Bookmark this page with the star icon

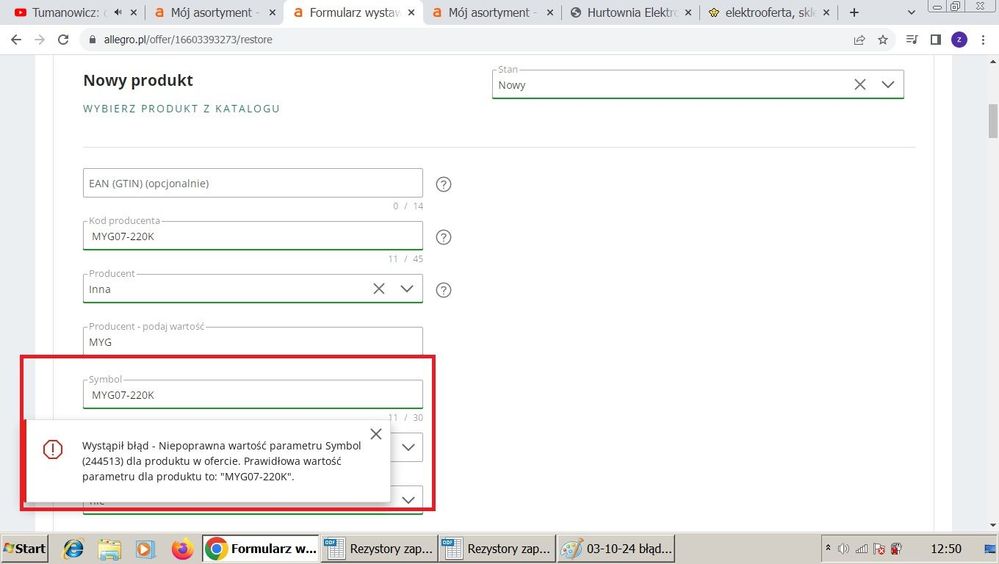883,40
